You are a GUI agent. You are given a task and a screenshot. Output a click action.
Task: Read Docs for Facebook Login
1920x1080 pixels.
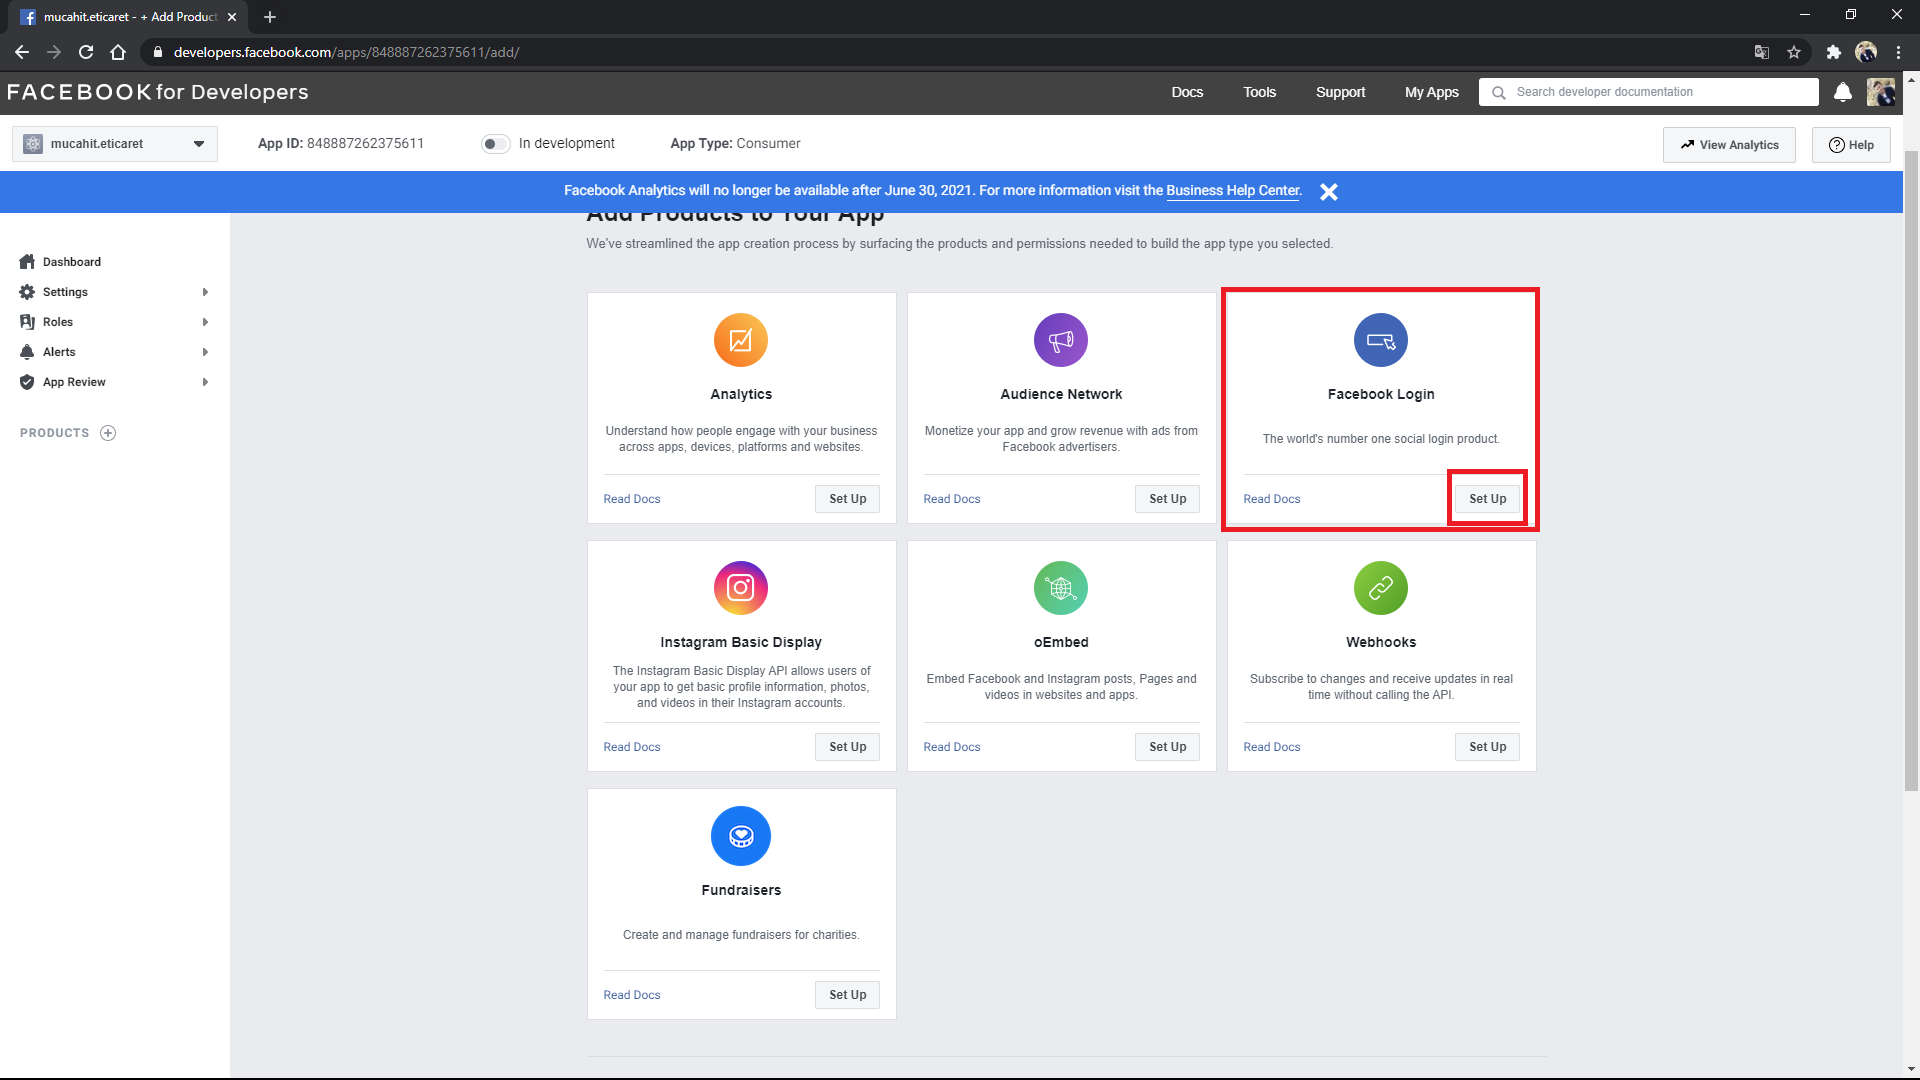tap(1272, 499)
